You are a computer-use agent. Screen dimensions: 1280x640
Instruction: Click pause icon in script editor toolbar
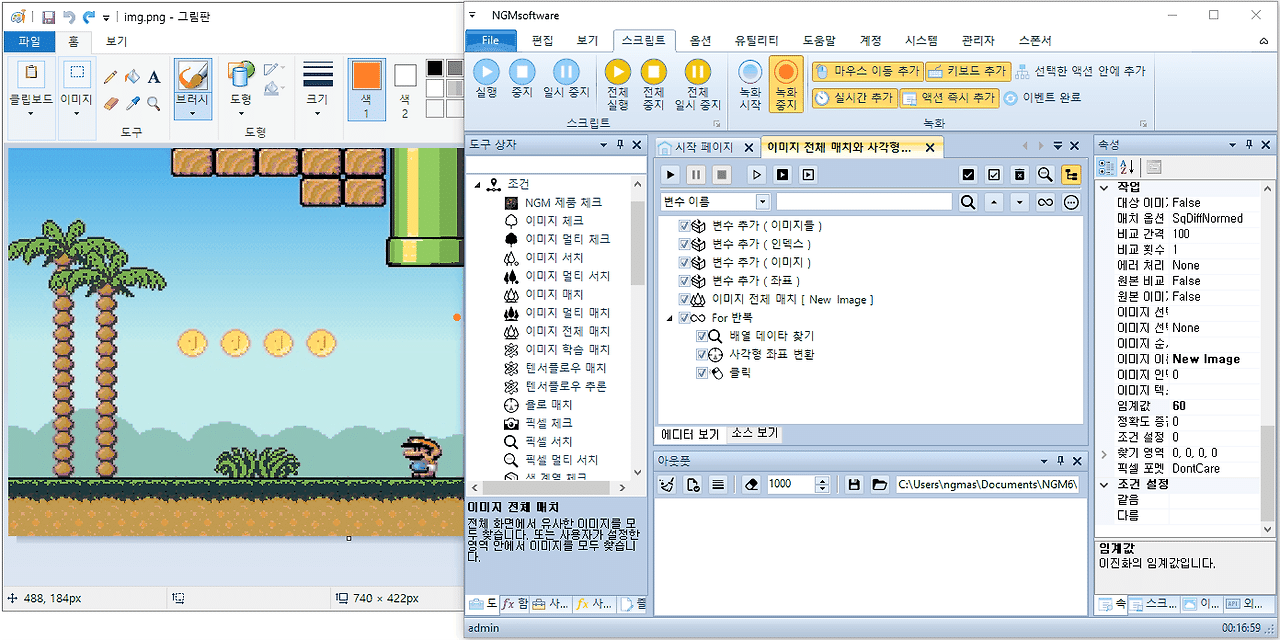[x=696, y=174]
